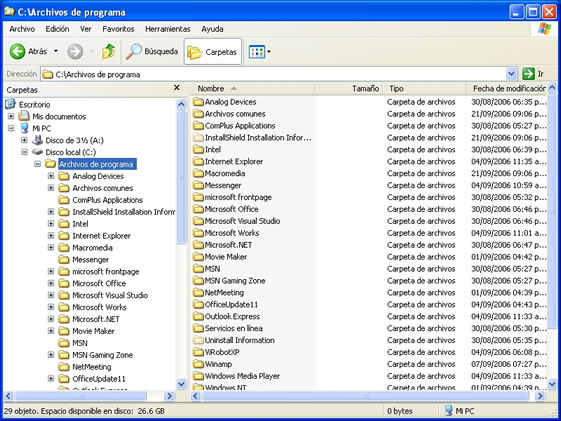Image resolution: width=561 pixels, height=421 pixels.
Task: Toggle the Carpetas folders pane button
Action: 213,52
